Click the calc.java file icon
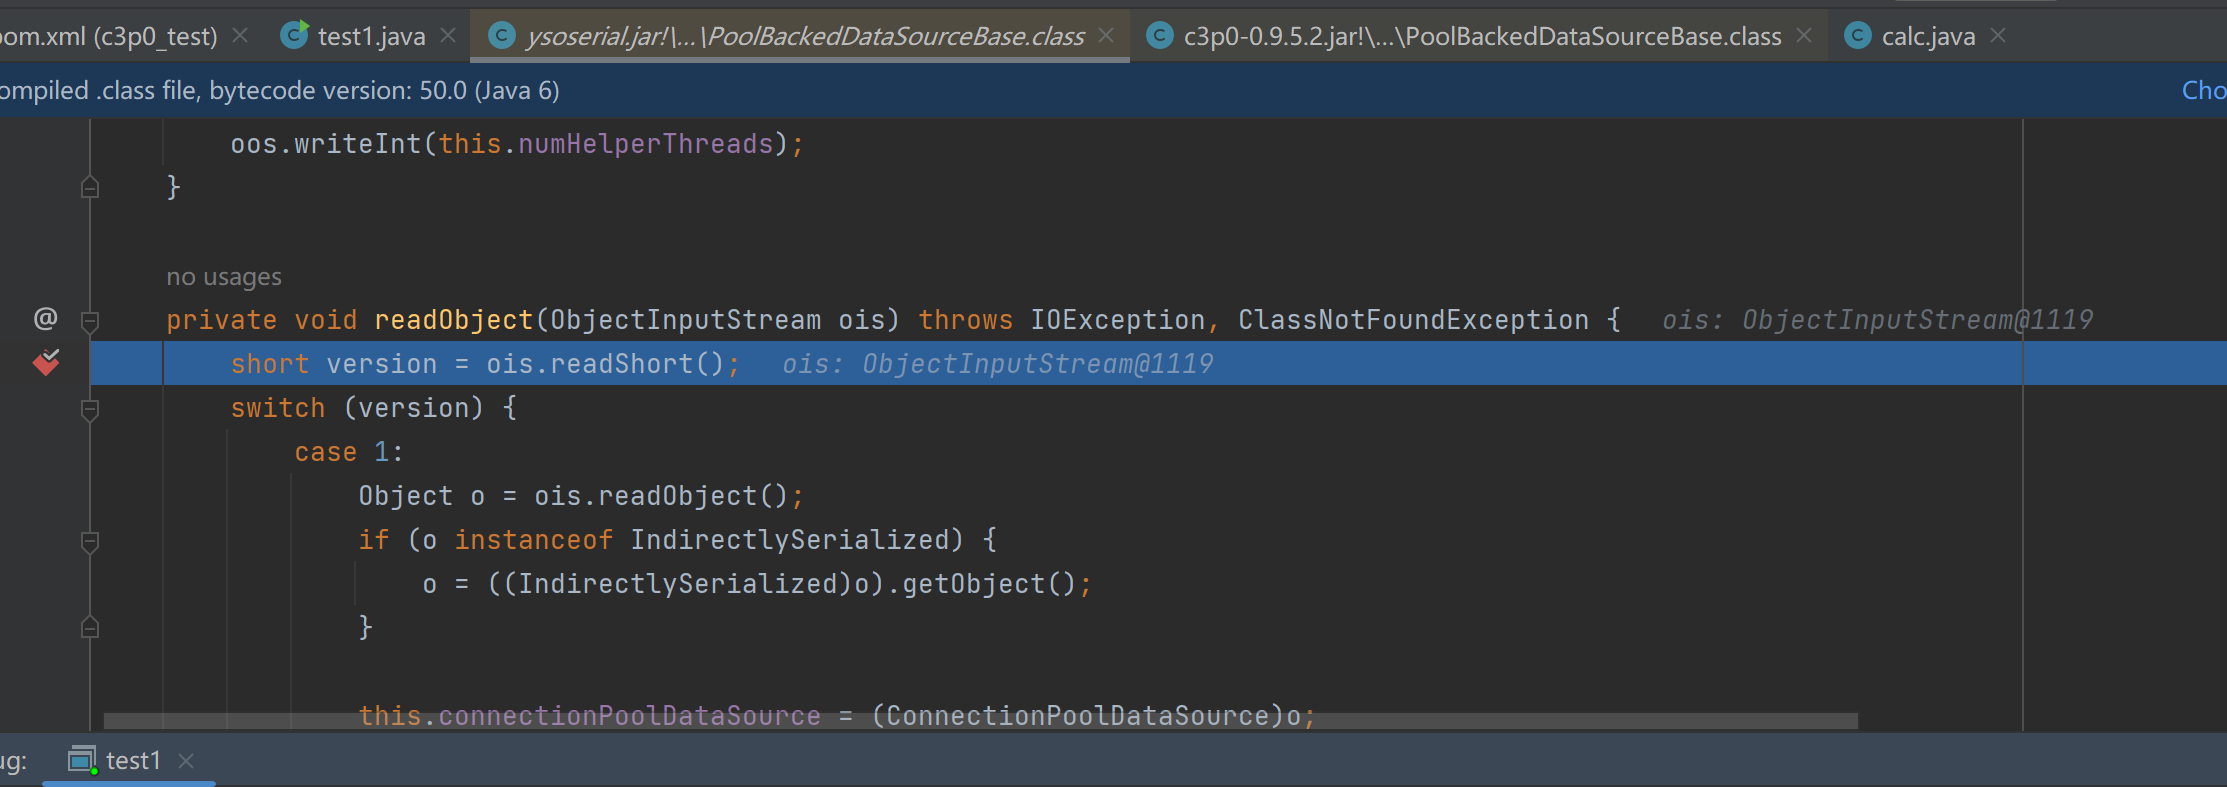This screenshot has width=2227, height=787. click(x=1857, y=36)
